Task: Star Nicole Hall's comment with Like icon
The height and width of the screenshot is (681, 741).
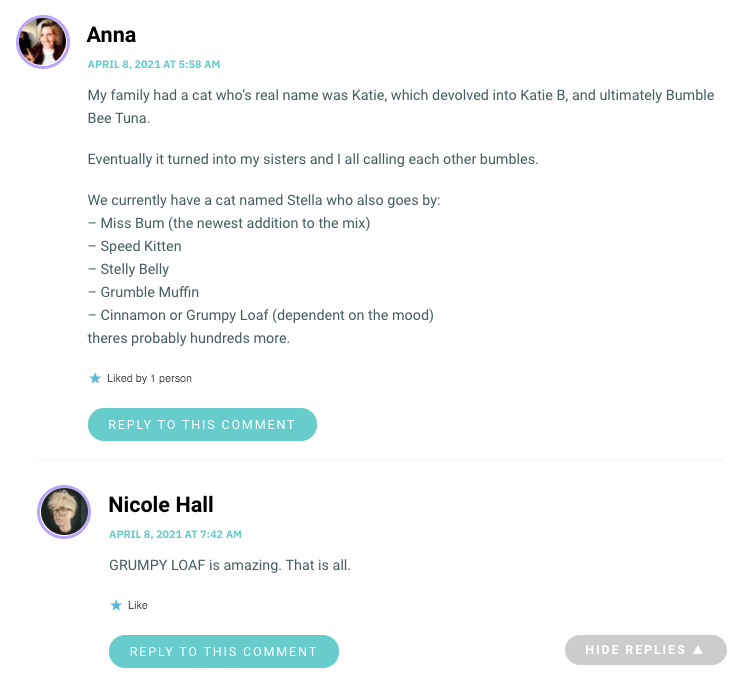Action: (x=116, y=605)
